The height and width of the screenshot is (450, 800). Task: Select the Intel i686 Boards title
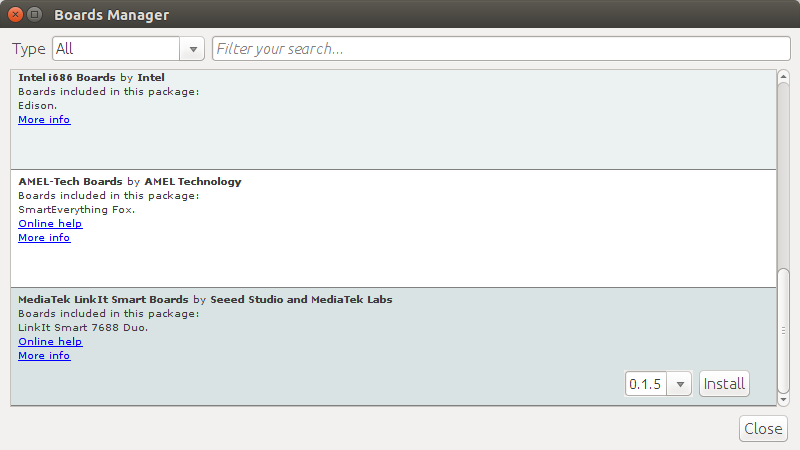click(67, 78)
